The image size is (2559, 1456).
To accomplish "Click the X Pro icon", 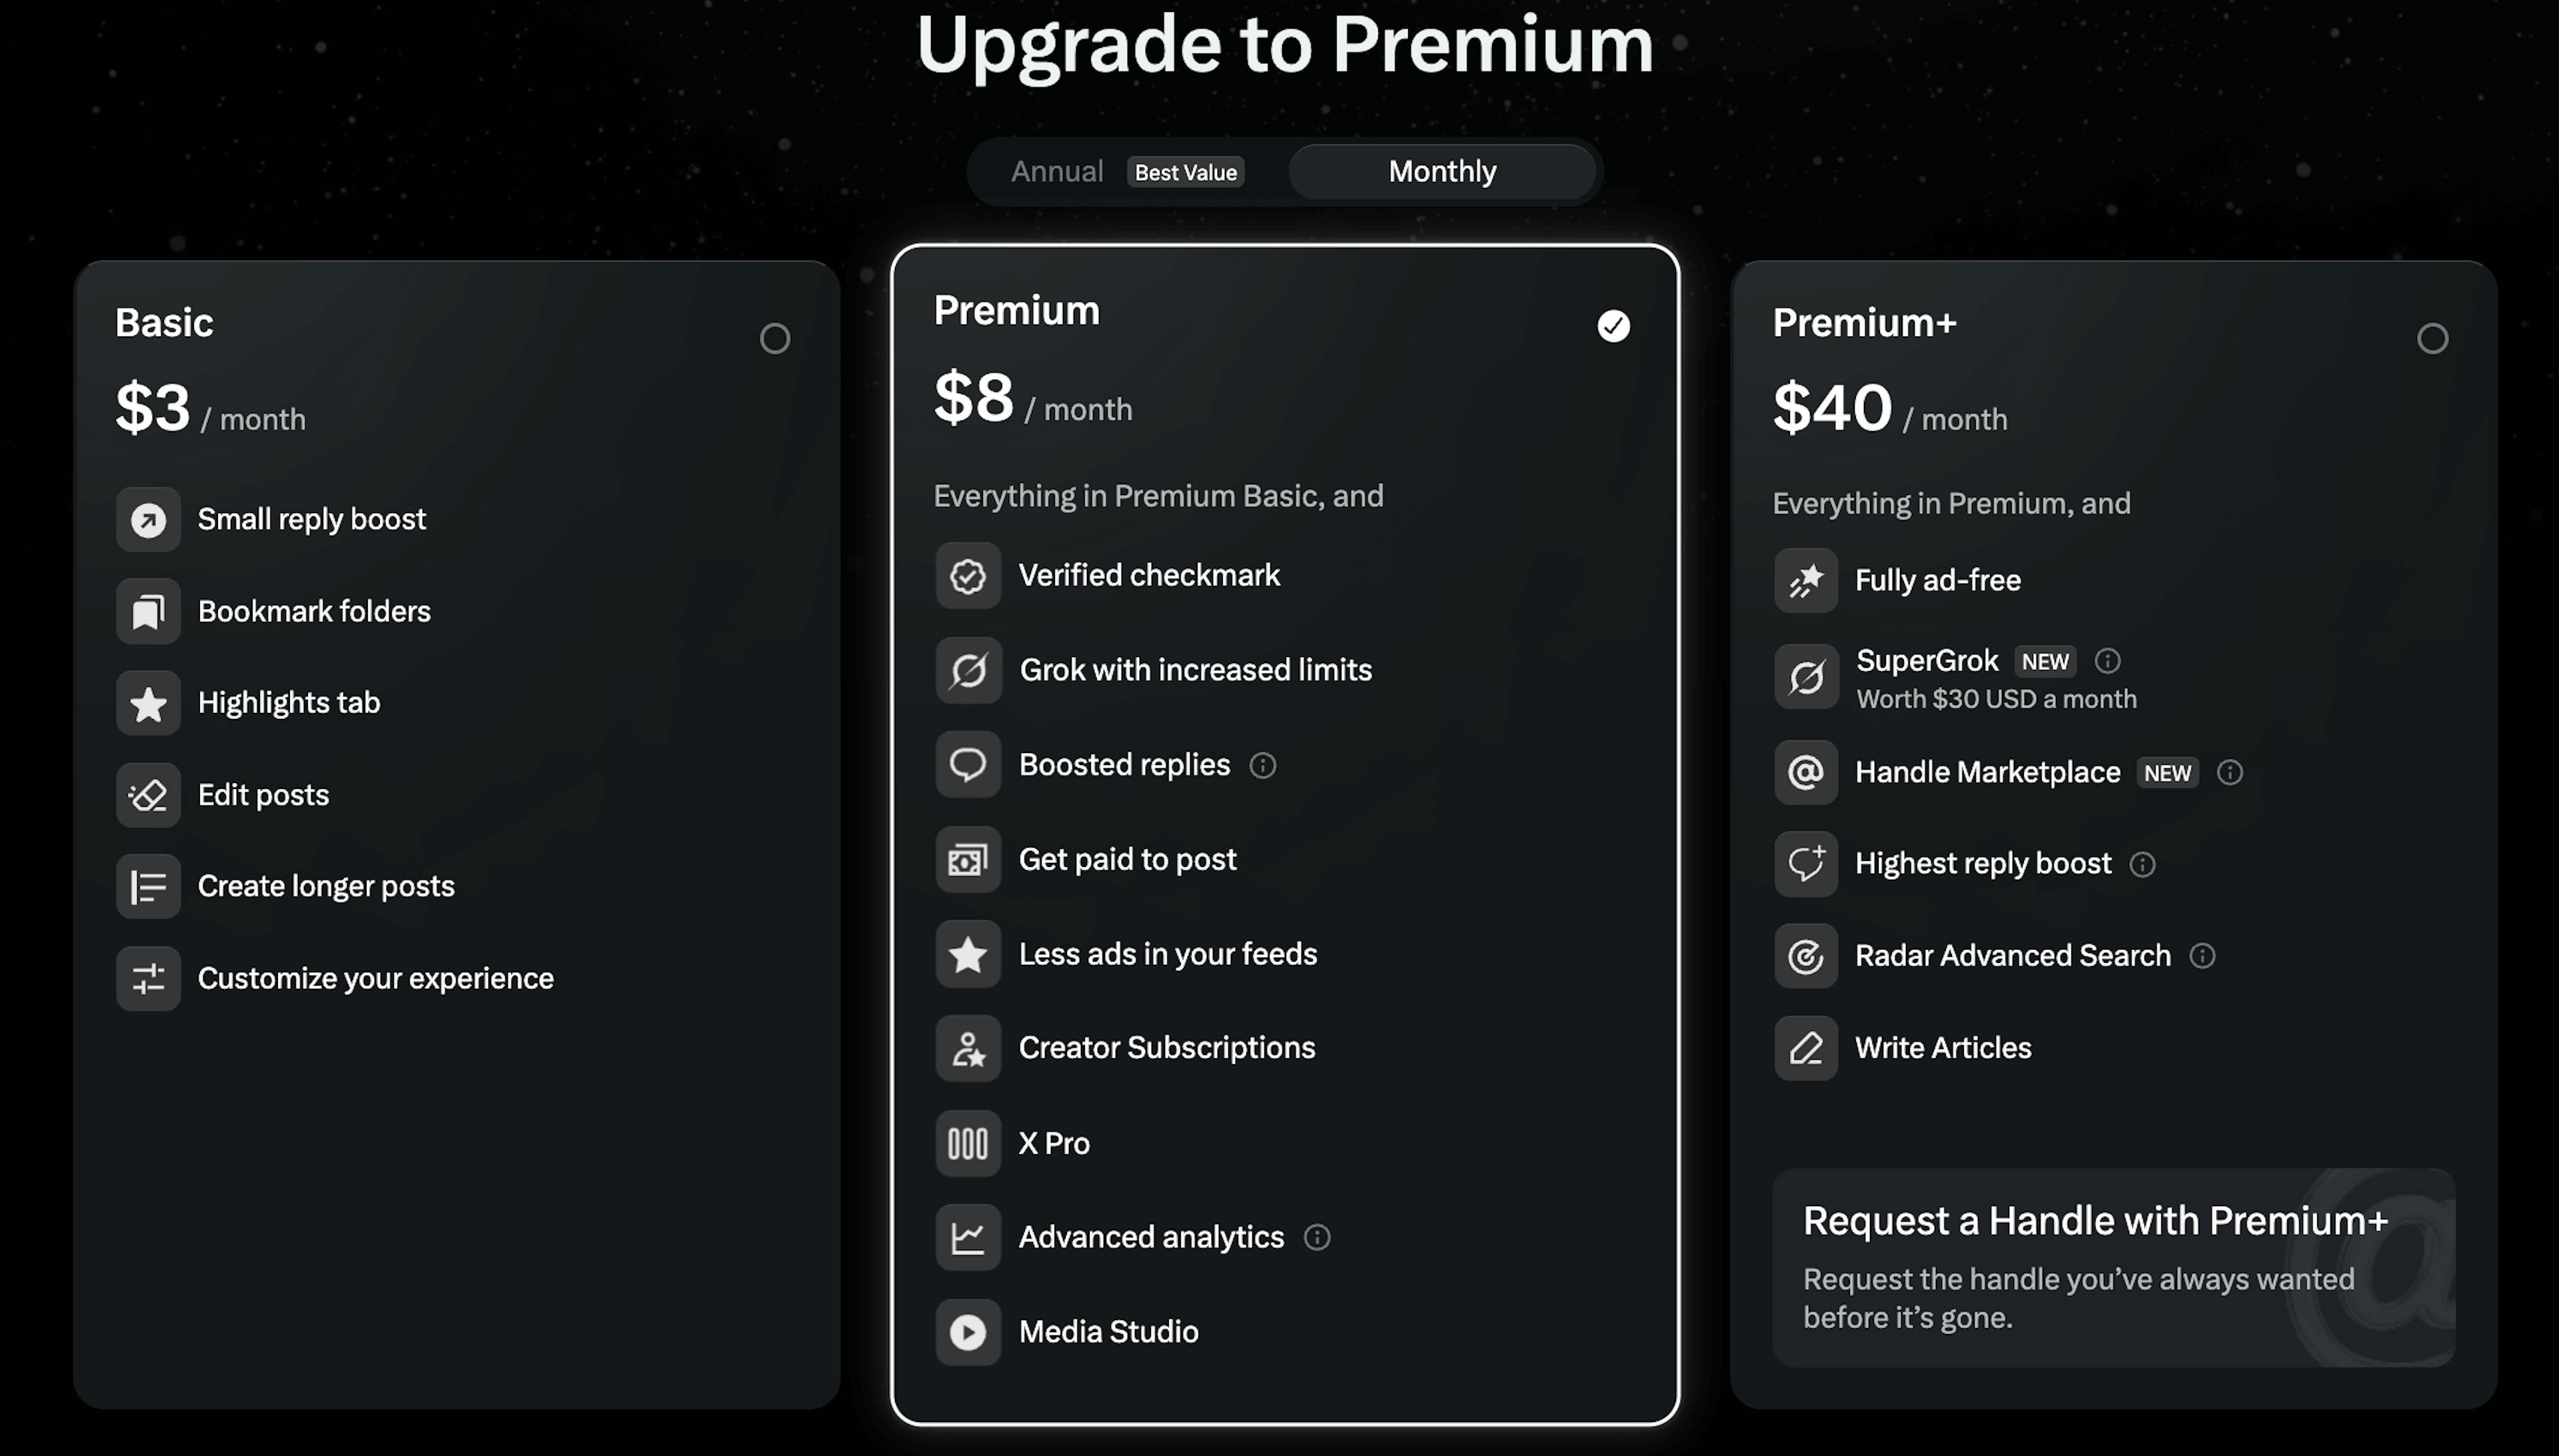I will (967, 1143).
